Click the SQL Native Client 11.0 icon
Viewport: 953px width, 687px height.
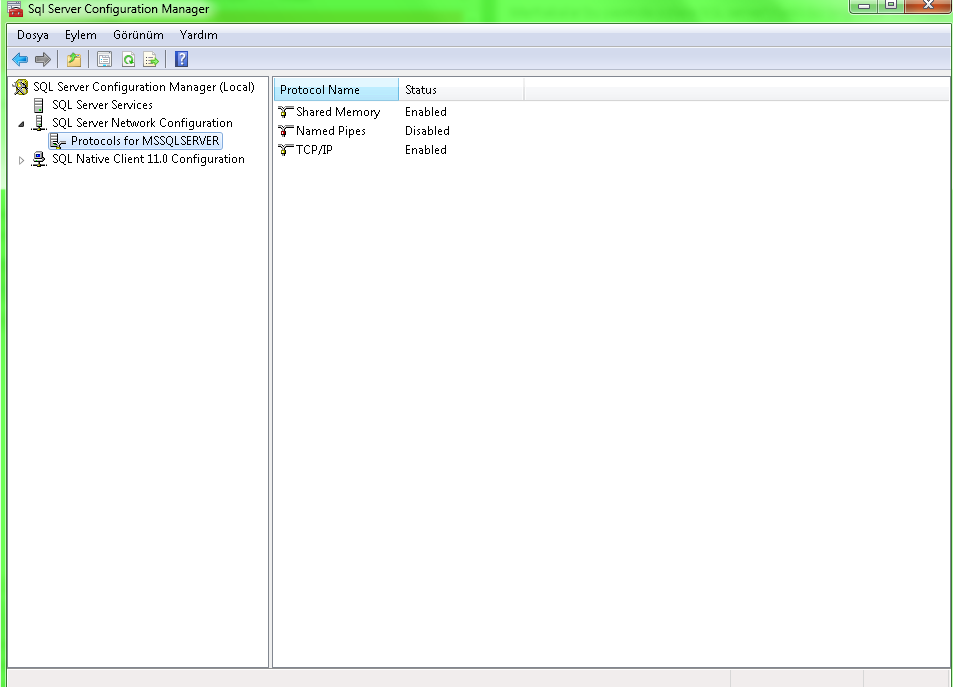point(39,159)
